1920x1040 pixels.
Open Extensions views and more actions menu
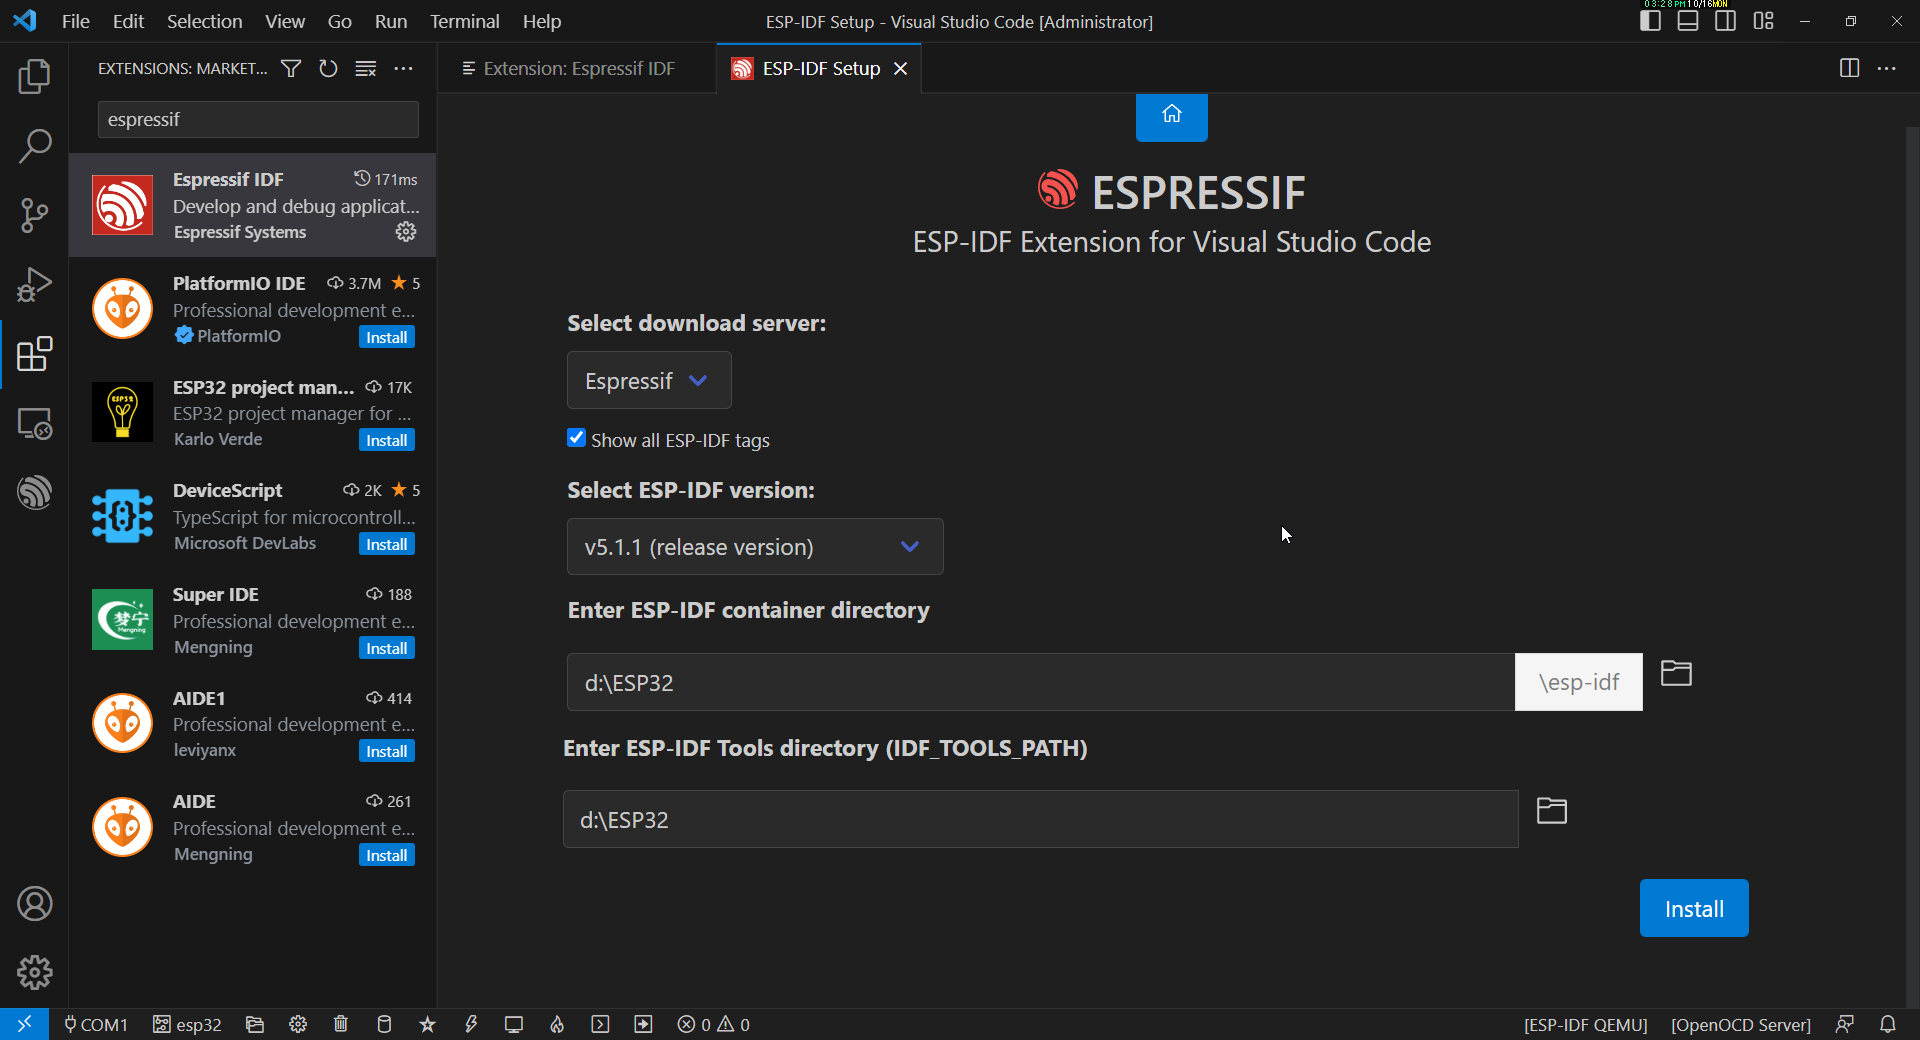click(403, 68)
